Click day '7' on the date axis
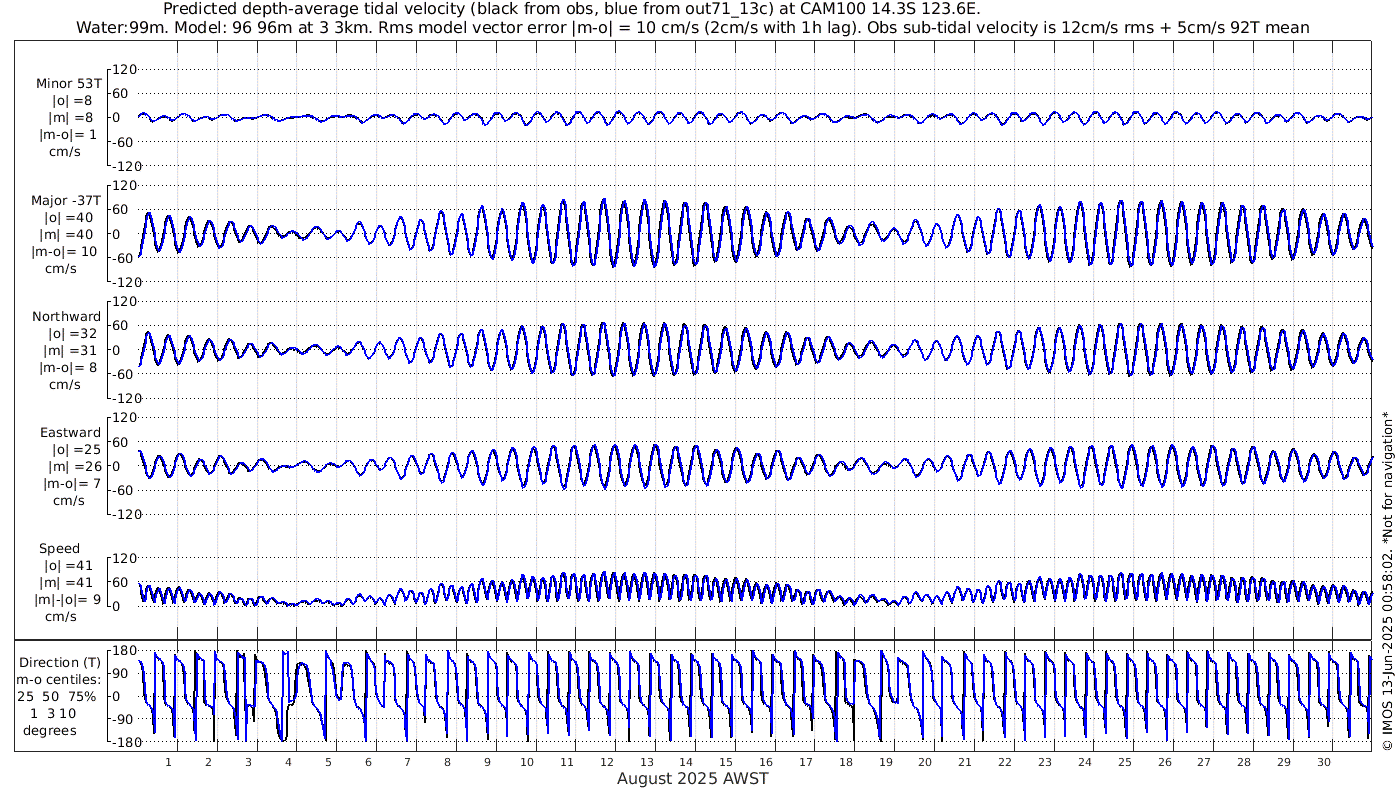 [x=408, y=762]
